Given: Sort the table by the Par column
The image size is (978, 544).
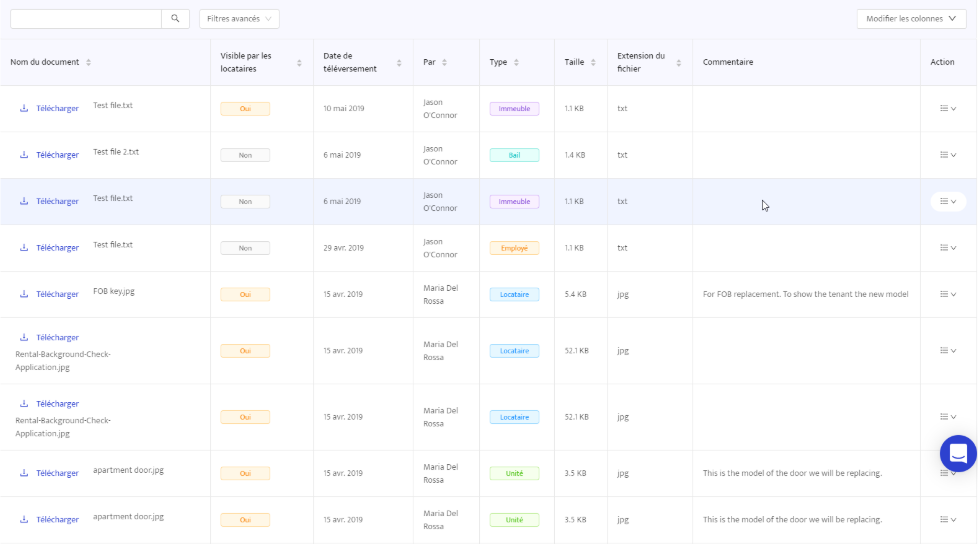Looking at the screenshot, I should pyautogui.click(x=445, y=62).
